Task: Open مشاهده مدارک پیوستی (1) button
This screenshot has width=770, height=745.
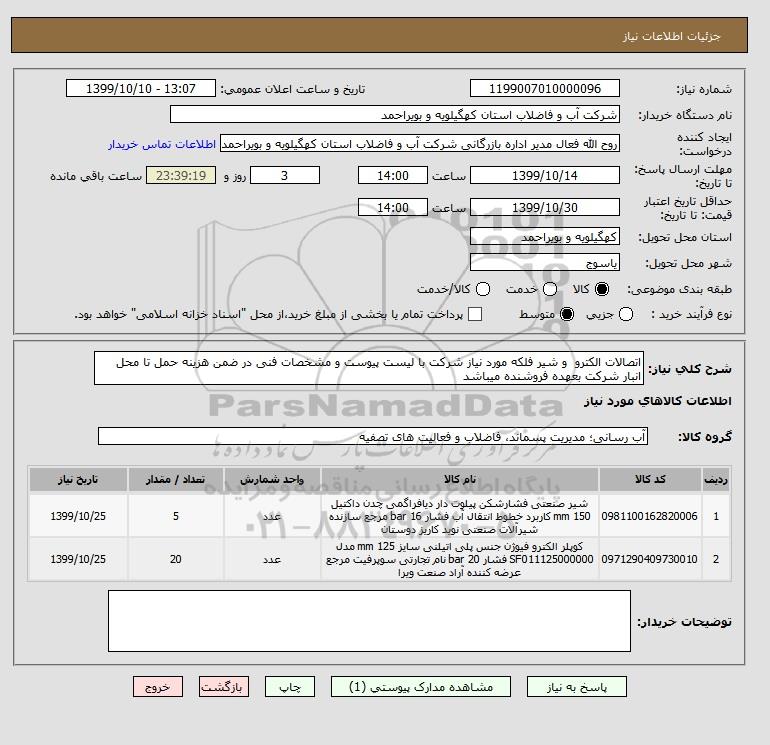Action: (421, 687)
